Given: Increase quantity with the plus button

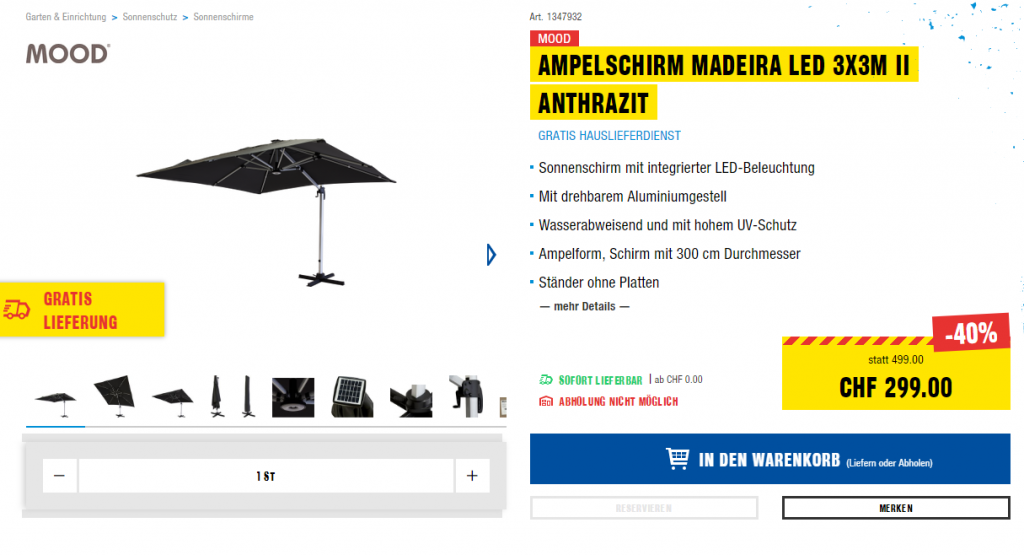Looking at the screenshot, I should click(472, 475).
